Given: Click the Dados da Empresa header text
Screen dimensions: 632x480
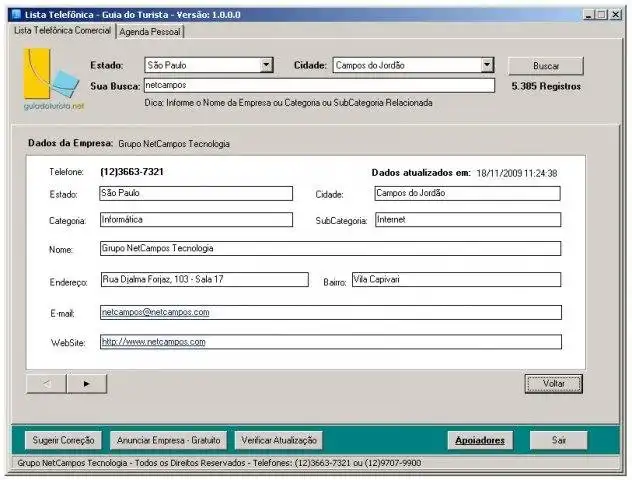Looking at the screenshot, I should 70,143.
